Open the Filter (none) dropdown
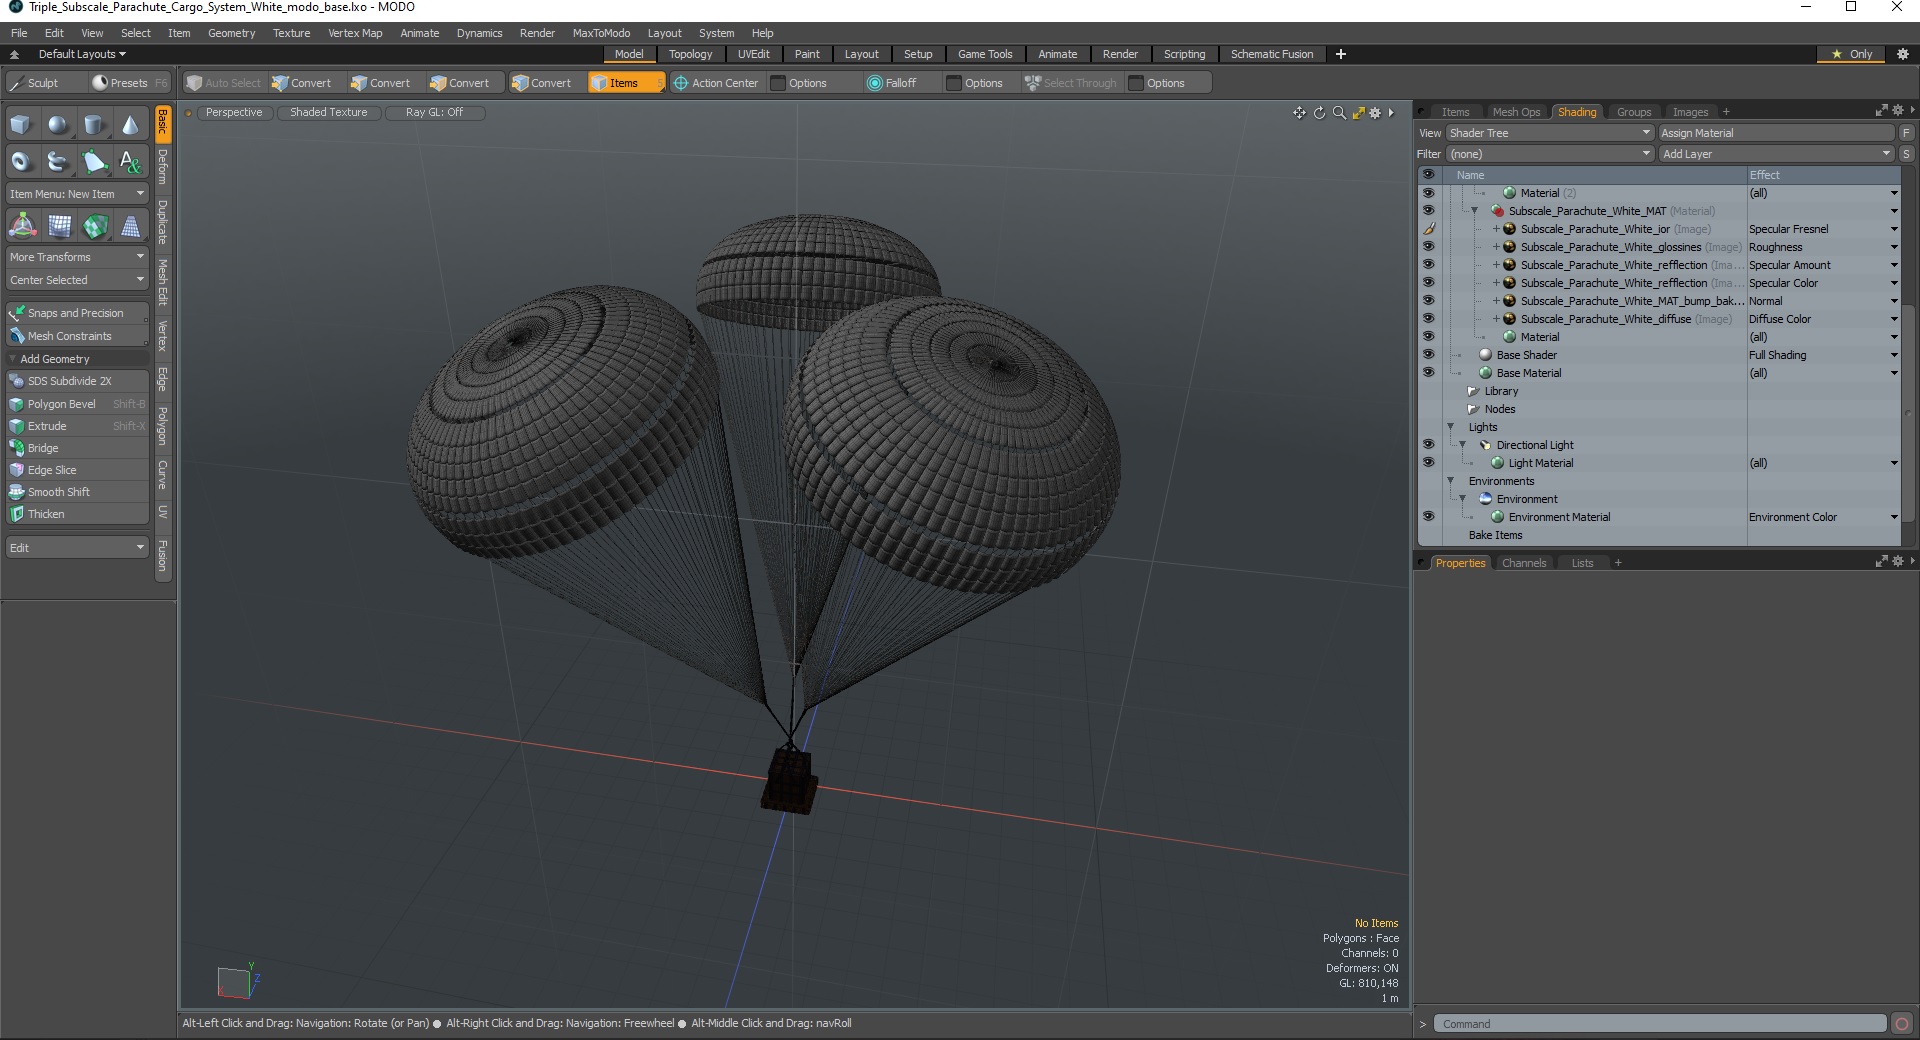The width and height of the screenshot is (1920, 1040). click(1550, 154)
